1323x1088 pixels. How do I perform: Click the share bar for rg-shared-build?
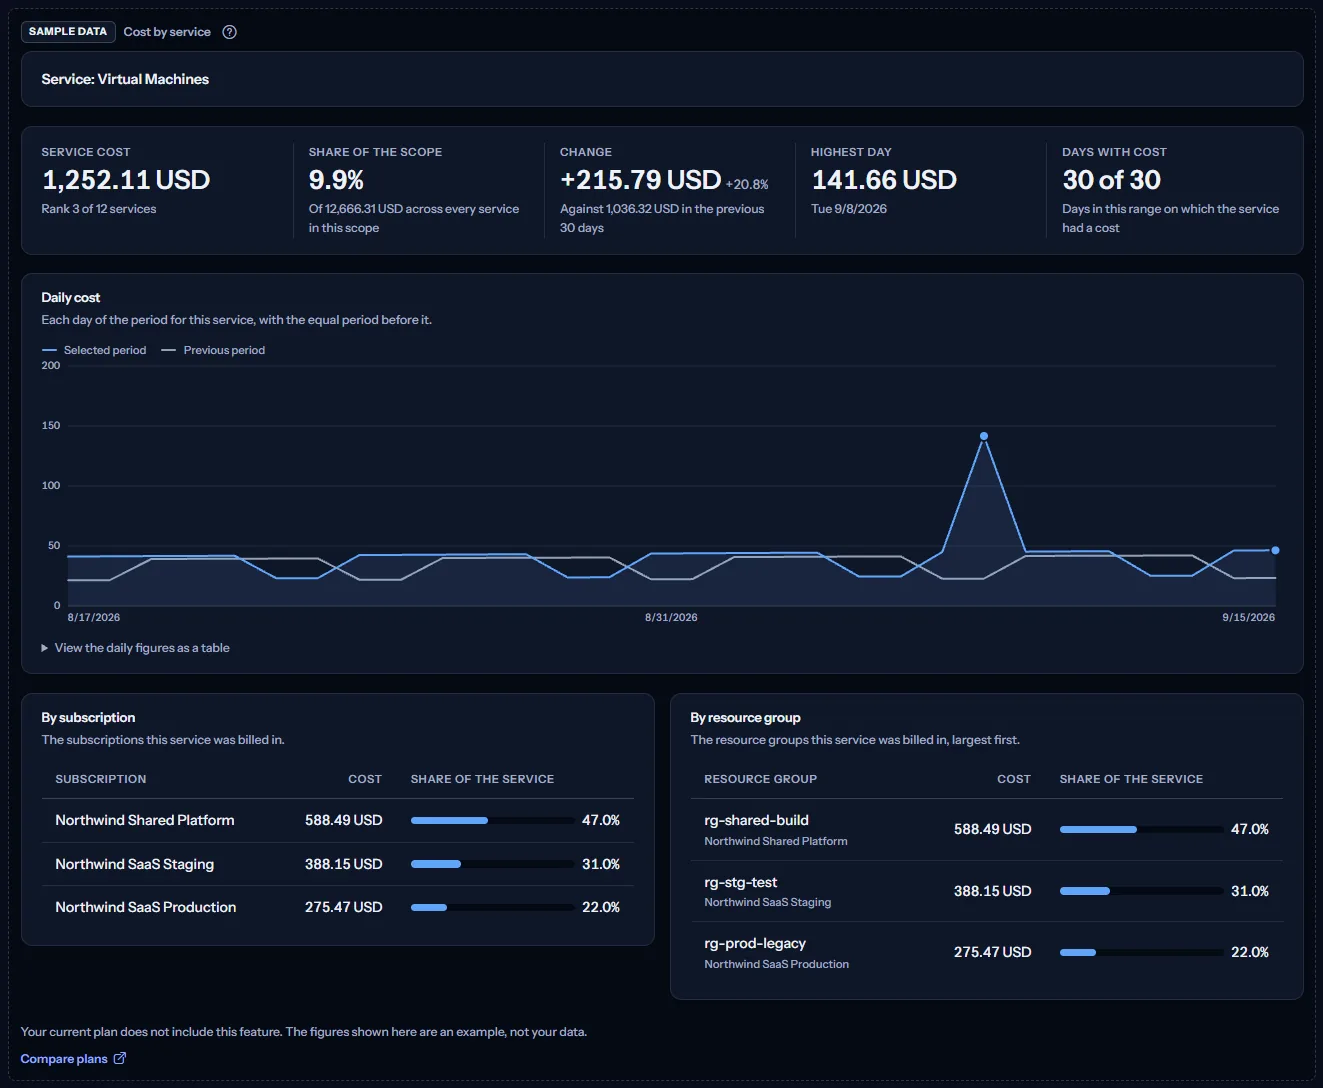pos(1142,829)
